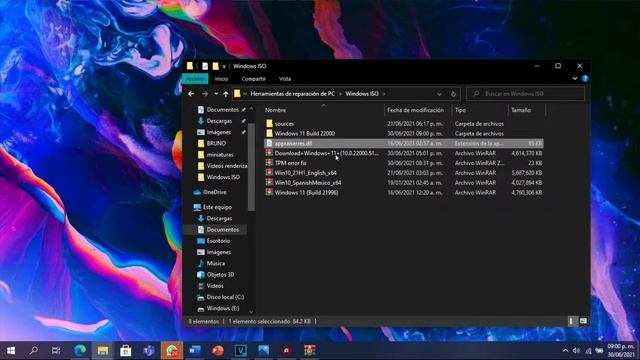Open Documentos in Quick access
The height and width of the screenshot is (360, 640).
(222, 110)
